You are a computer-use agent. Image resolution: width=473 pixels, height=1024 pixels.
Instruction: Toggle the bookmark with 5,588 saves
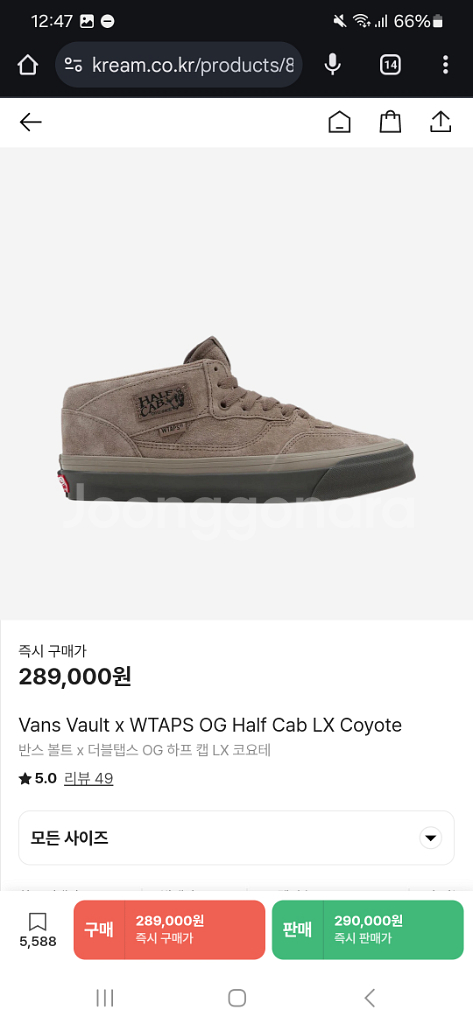point(37,930)
